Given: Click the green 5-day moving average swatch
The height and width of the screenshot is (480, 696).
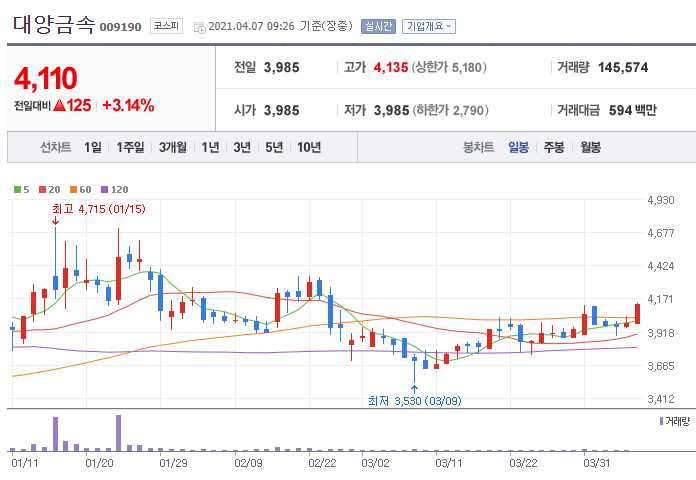Looking at the screenshot, I should click(x=17, y=190).
